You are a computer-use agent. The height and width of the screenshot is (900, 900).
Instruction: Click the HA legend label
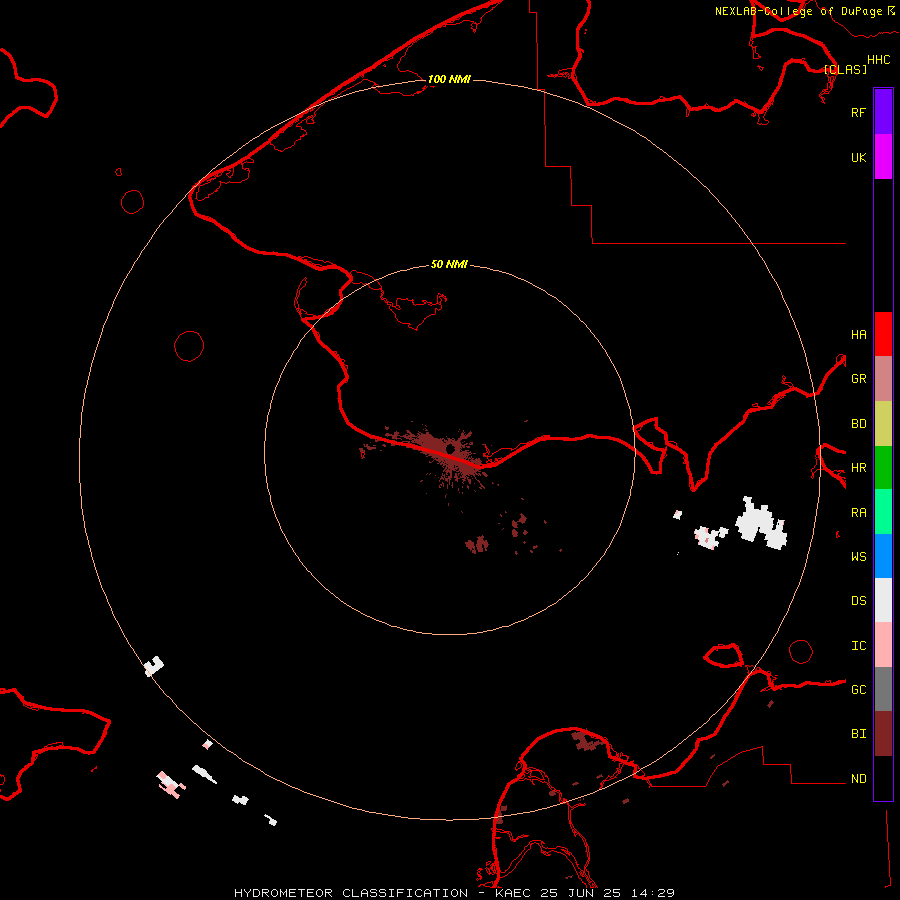tap(858, 334)
